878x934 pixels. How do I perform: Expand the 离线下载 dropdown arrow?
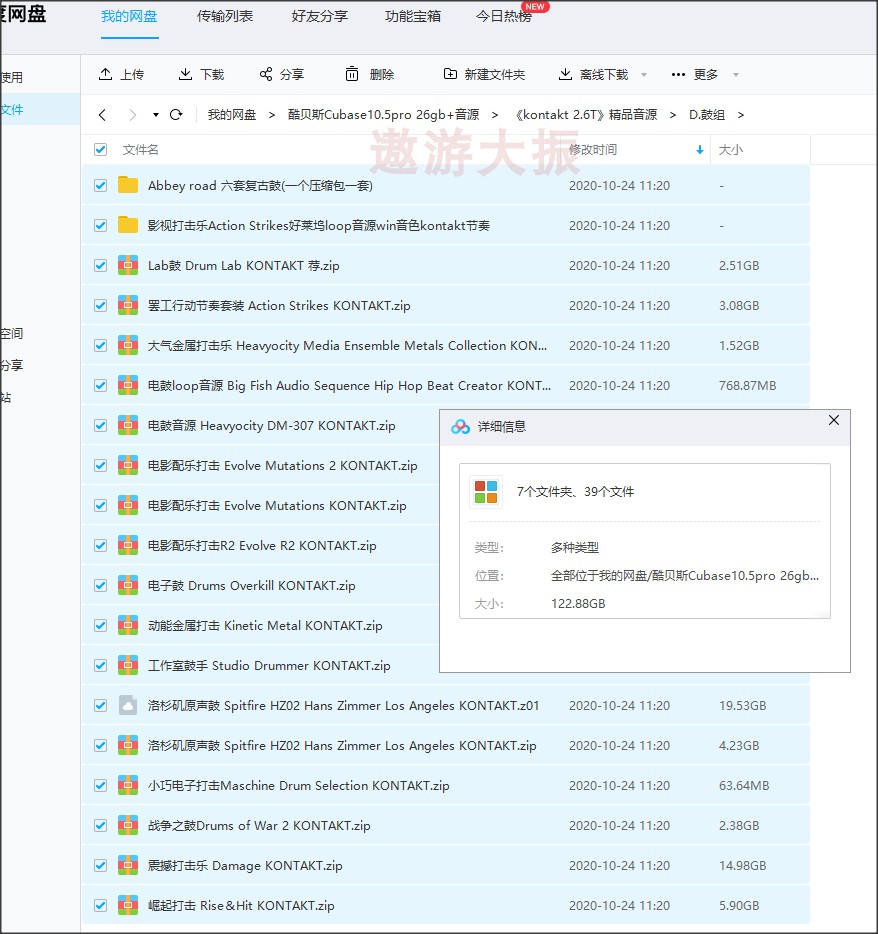pyautogui.click(x=644, y=75)
